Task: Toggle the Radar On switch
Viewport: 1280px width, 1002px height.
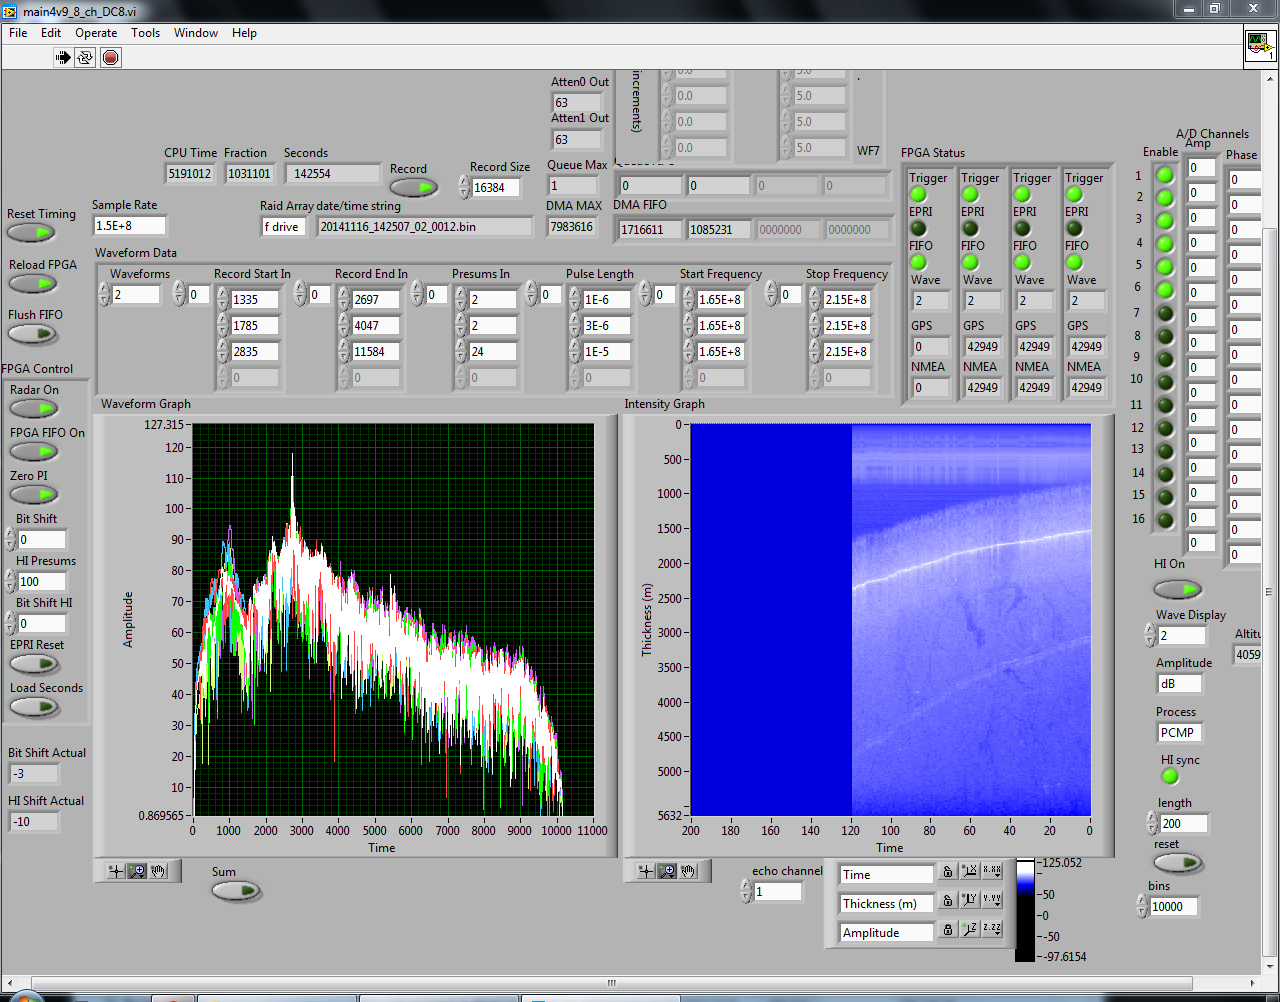Action: coord(34,409)
